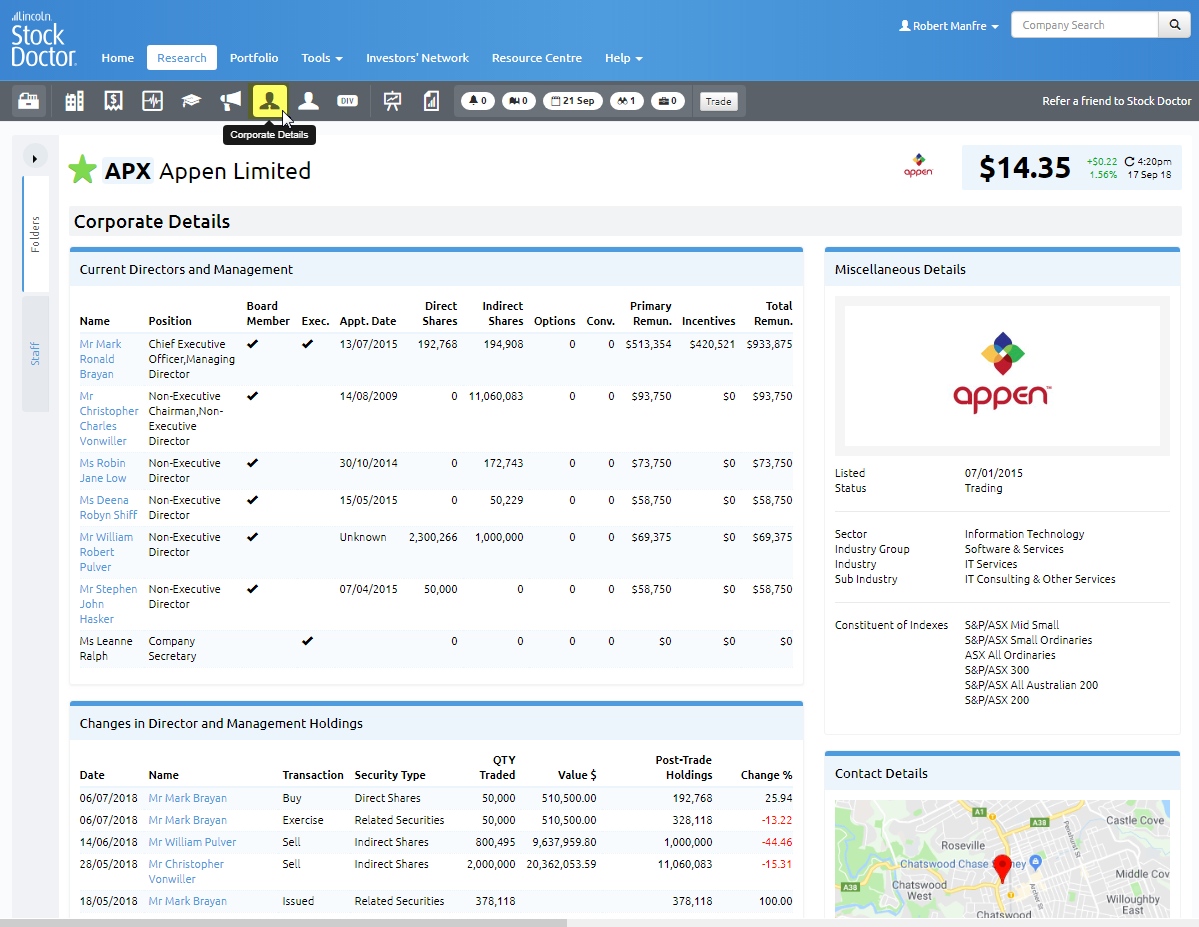Open Investors' Network menu item
The width and height of the screenshot is (1199, 927).
(x=418, y=58)
